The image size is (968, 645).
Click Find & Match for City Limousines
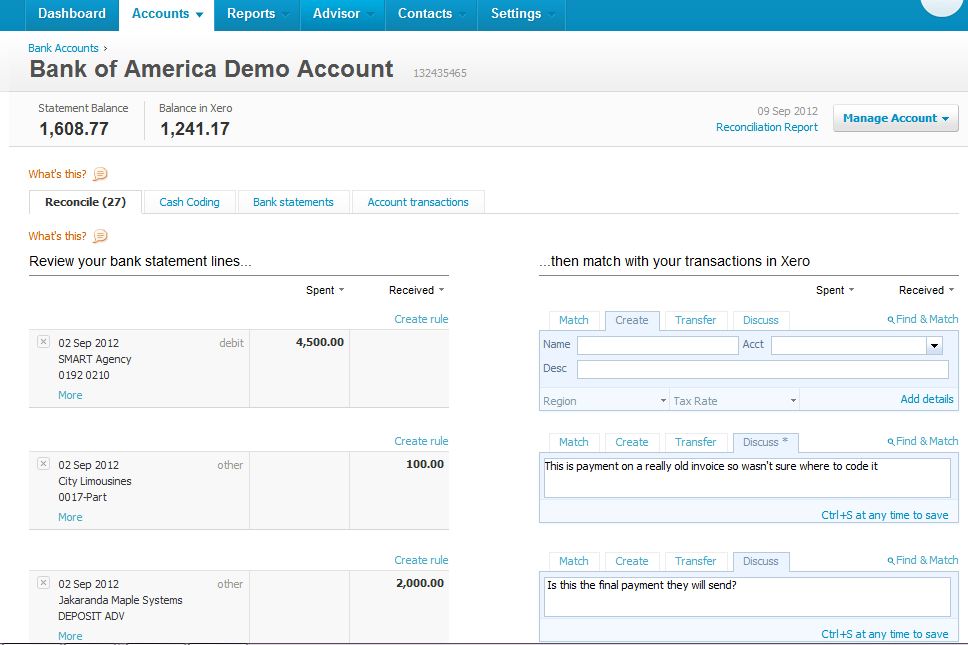click(x=923, y=441)
